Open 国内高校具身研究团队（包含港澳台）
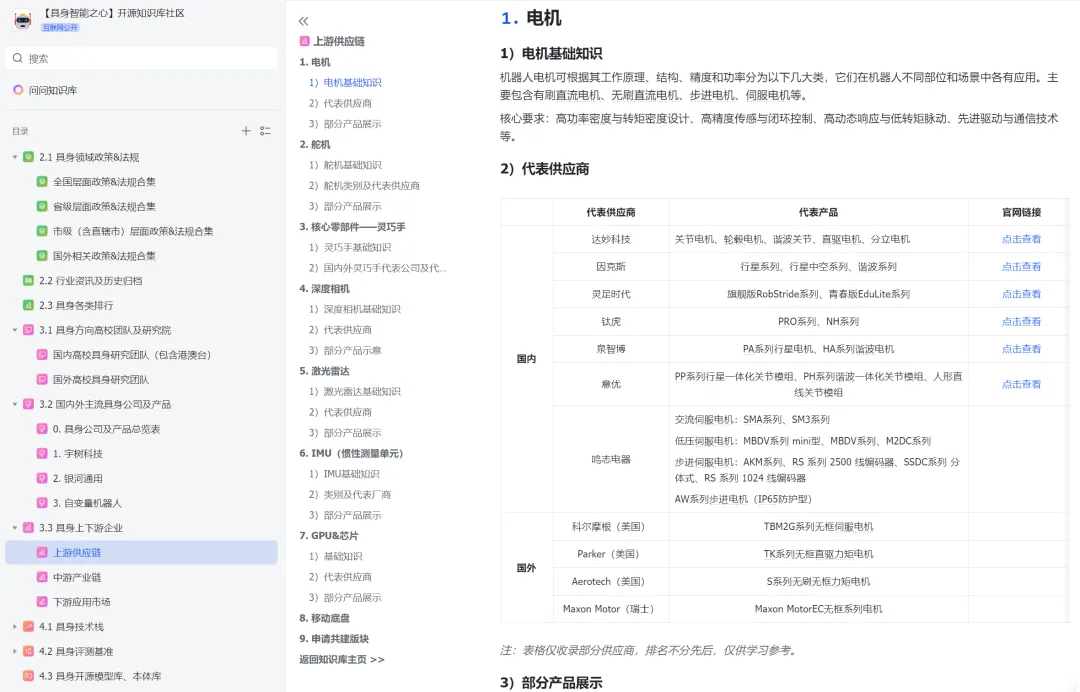Viewport: 1080px width, 692px height. coord(132,355)
